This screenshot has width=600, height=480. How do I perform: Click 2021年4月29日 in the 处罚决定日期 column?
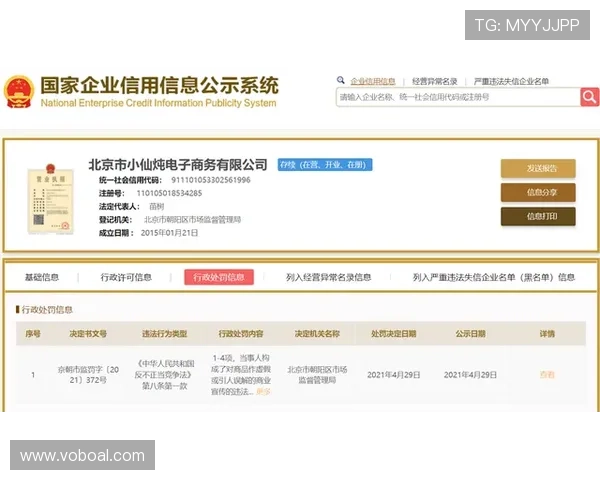pyautogui.click(x=394, y=375)
